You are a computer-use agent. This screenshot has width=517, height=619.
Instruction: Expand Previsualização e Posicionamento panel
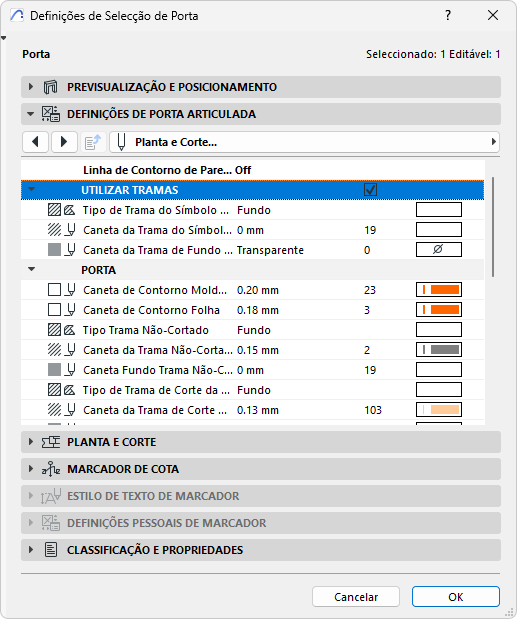coord(31,87)
